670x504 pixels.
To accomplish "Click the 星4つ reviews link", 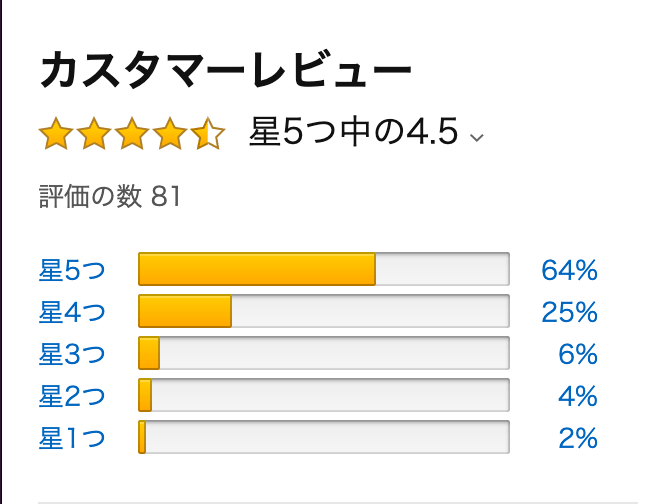I will 72,312.
